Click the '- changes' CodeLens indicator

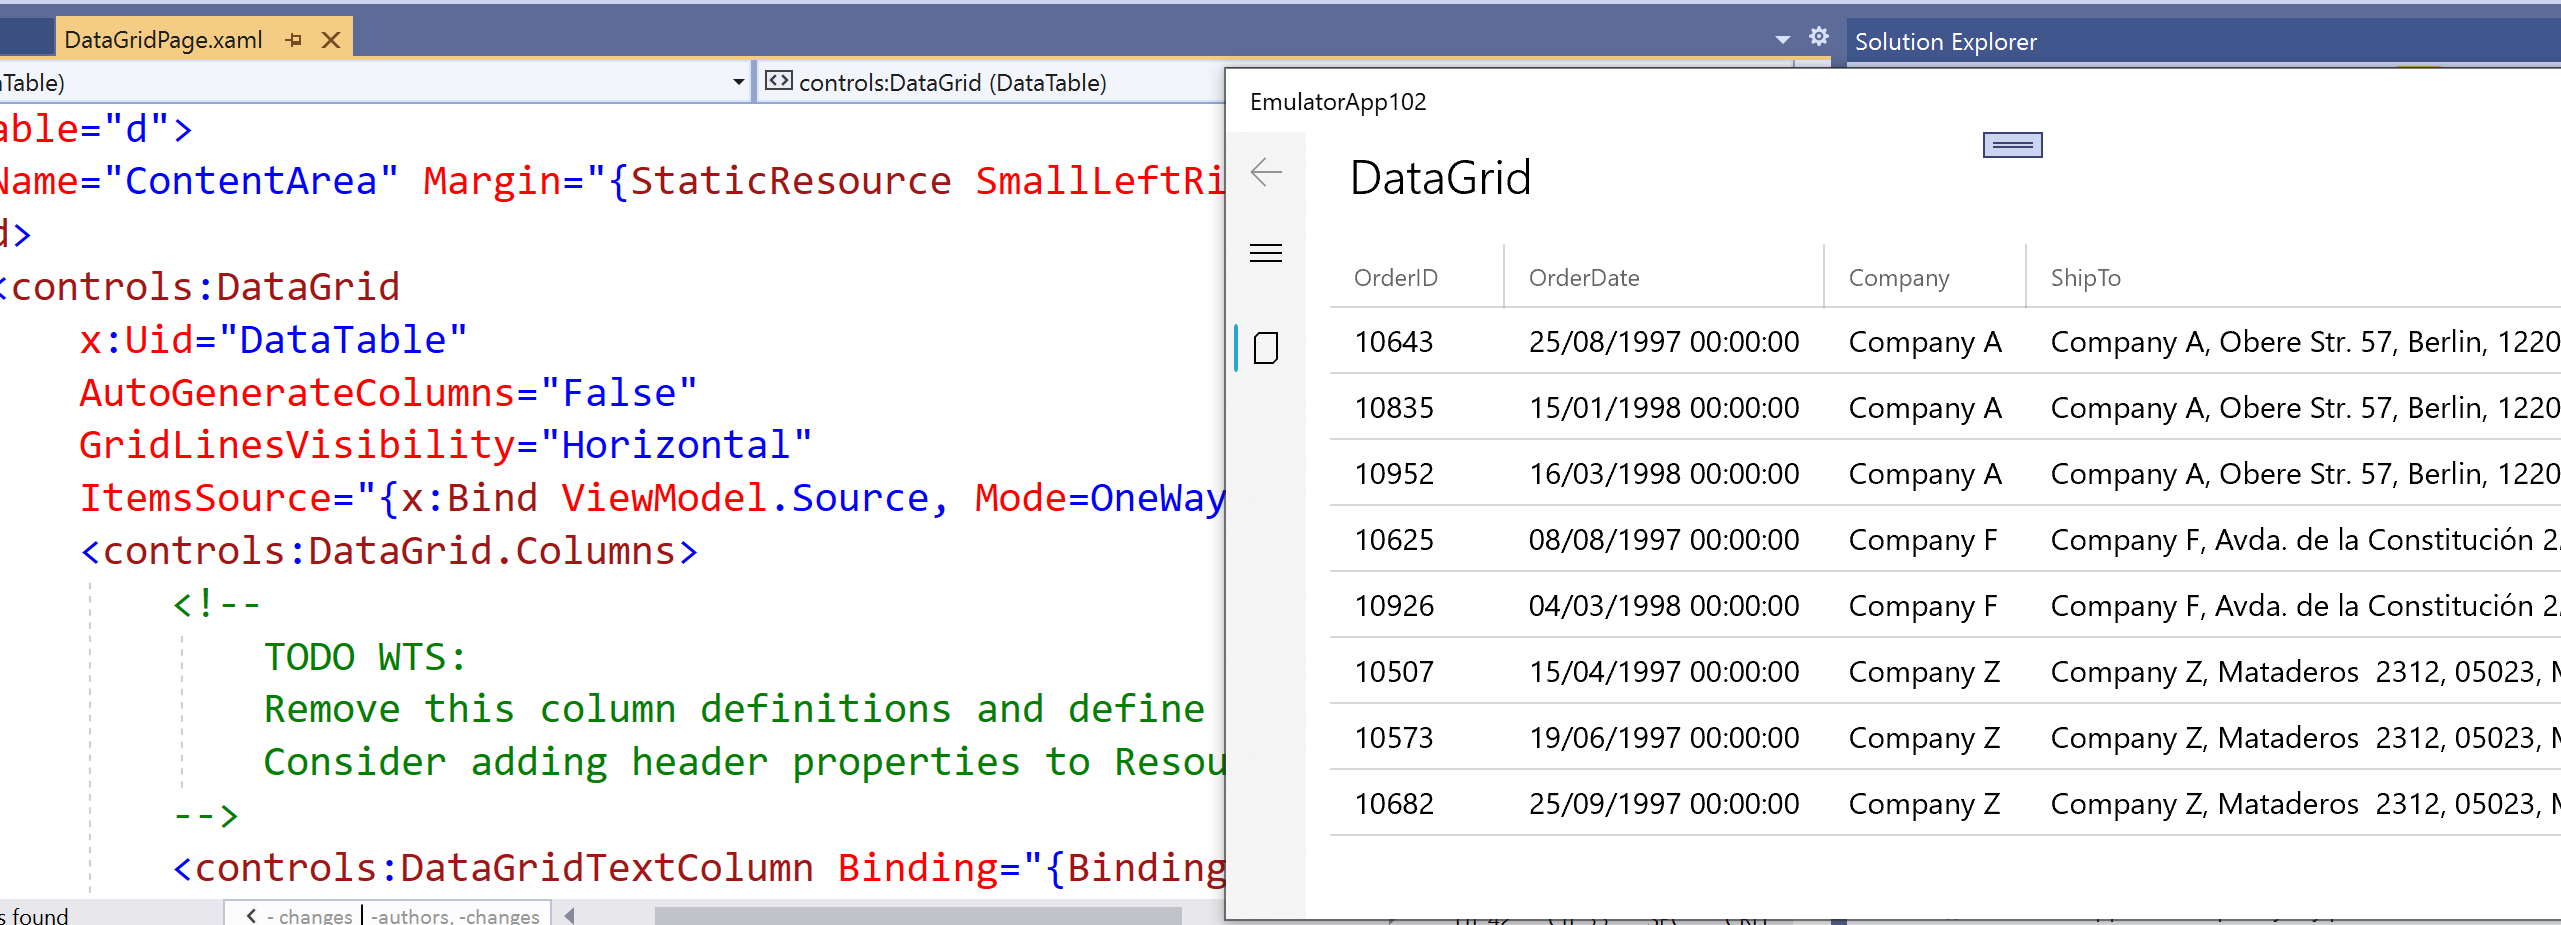[308, 914]
